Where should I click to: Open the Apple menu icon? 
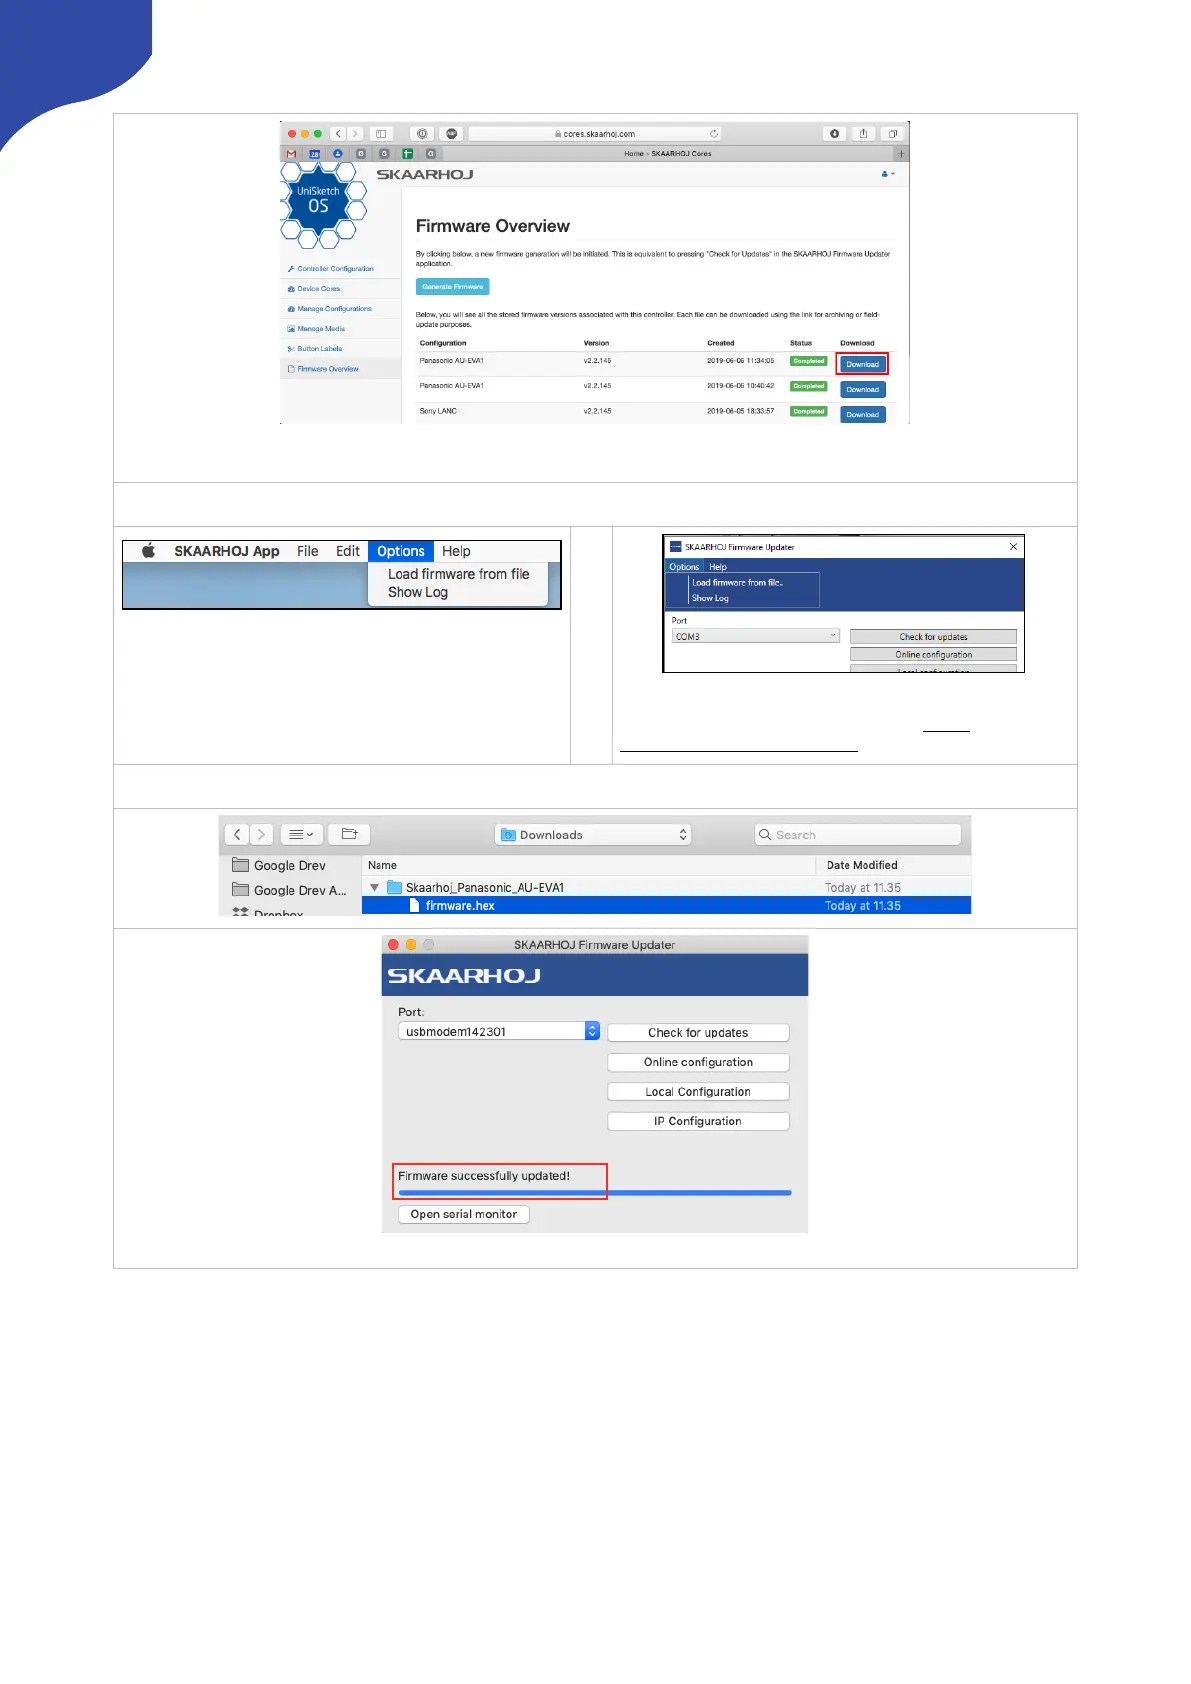click(x=148, y=551)
